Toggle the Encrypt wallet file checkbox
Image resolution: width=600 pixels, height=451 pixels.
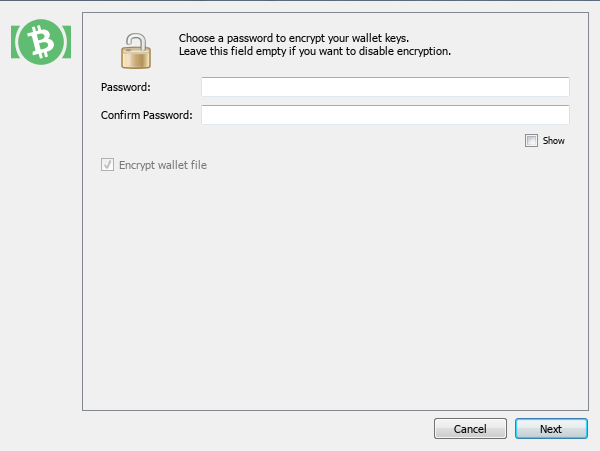tap(108, 165)
